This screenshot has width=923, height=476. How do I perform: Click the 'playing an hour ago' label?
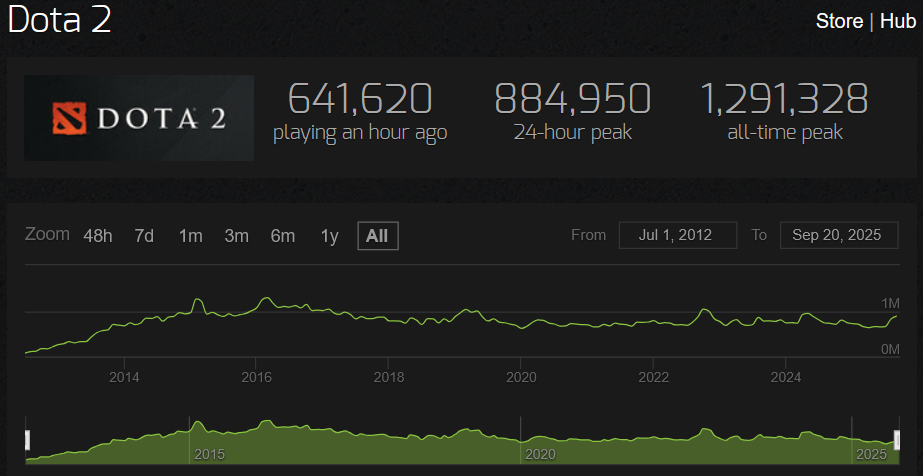coord(360,133)
